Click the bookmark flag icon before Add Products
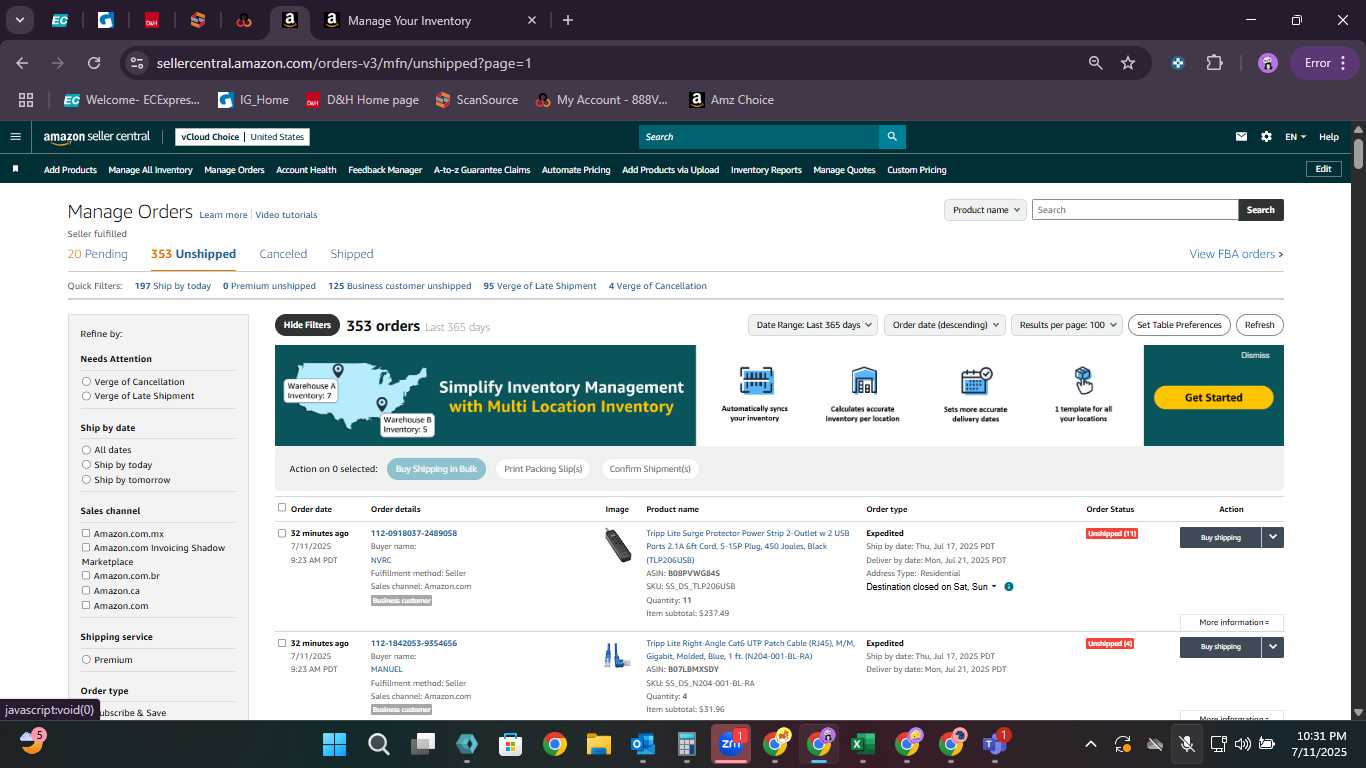 pyautogui.click(x=15, y=169)
